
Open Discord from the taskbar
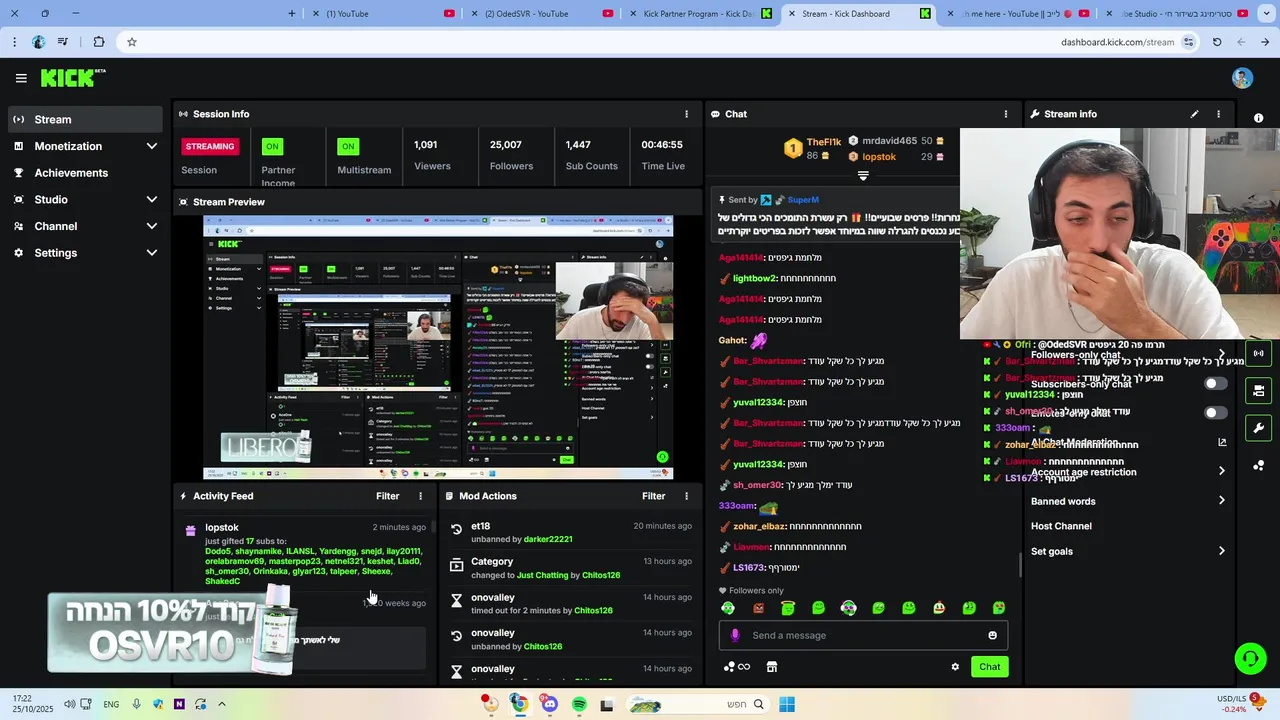tap(549, 705)
